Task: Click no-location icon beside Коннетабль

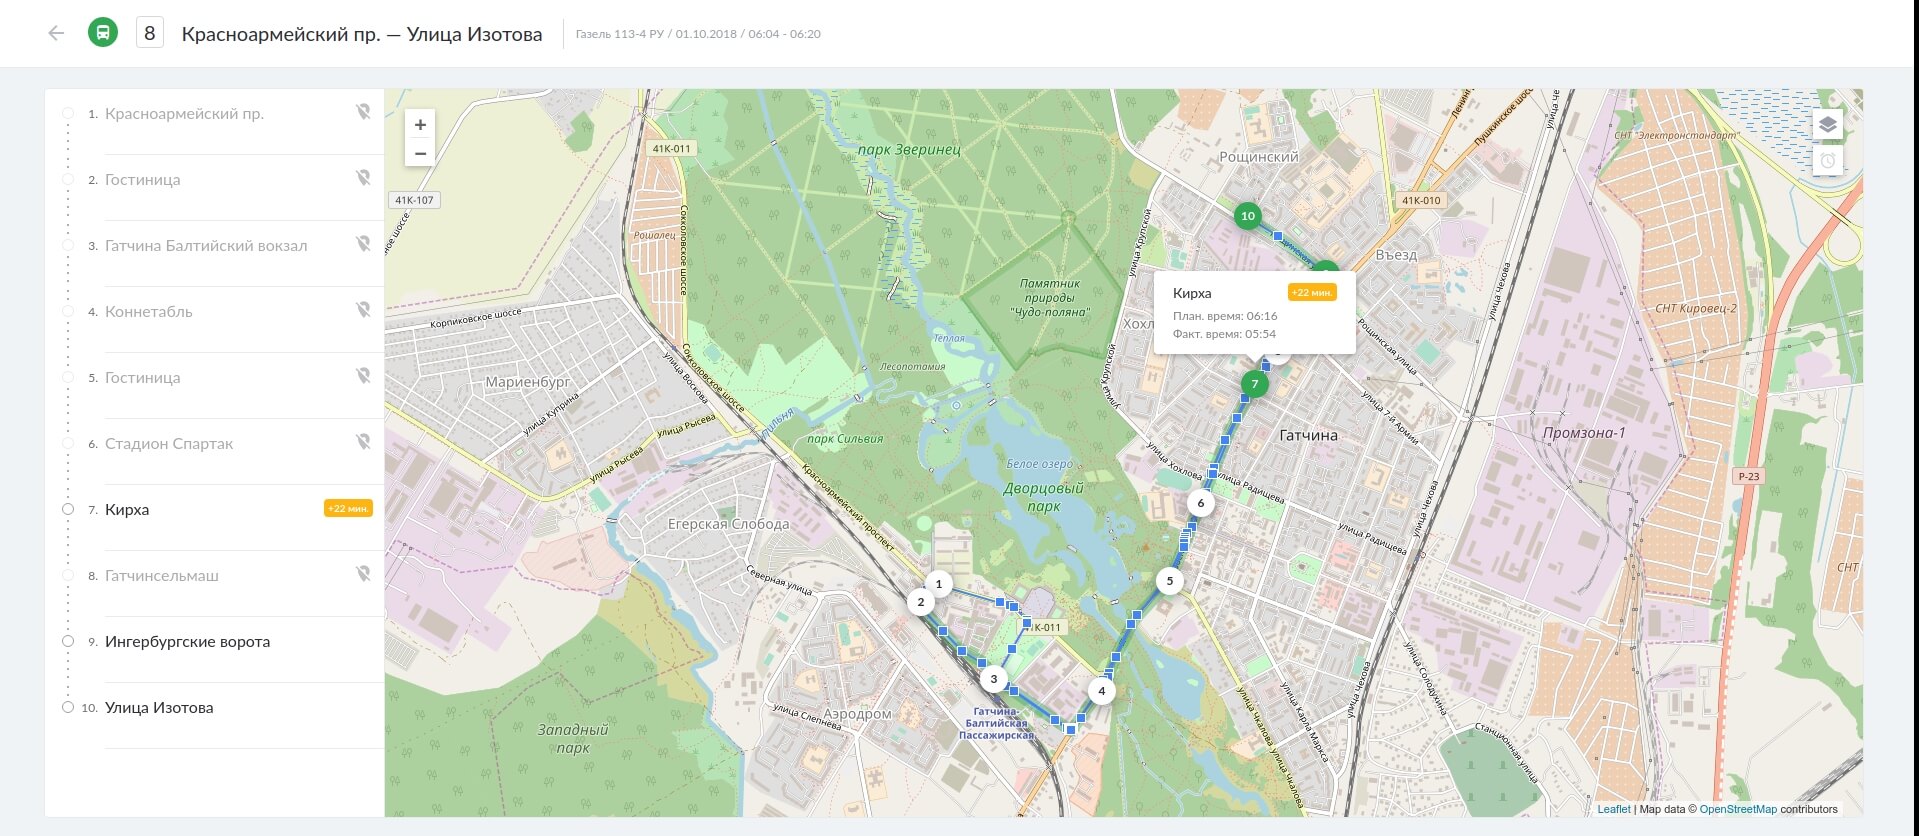Action: [363, 310]
